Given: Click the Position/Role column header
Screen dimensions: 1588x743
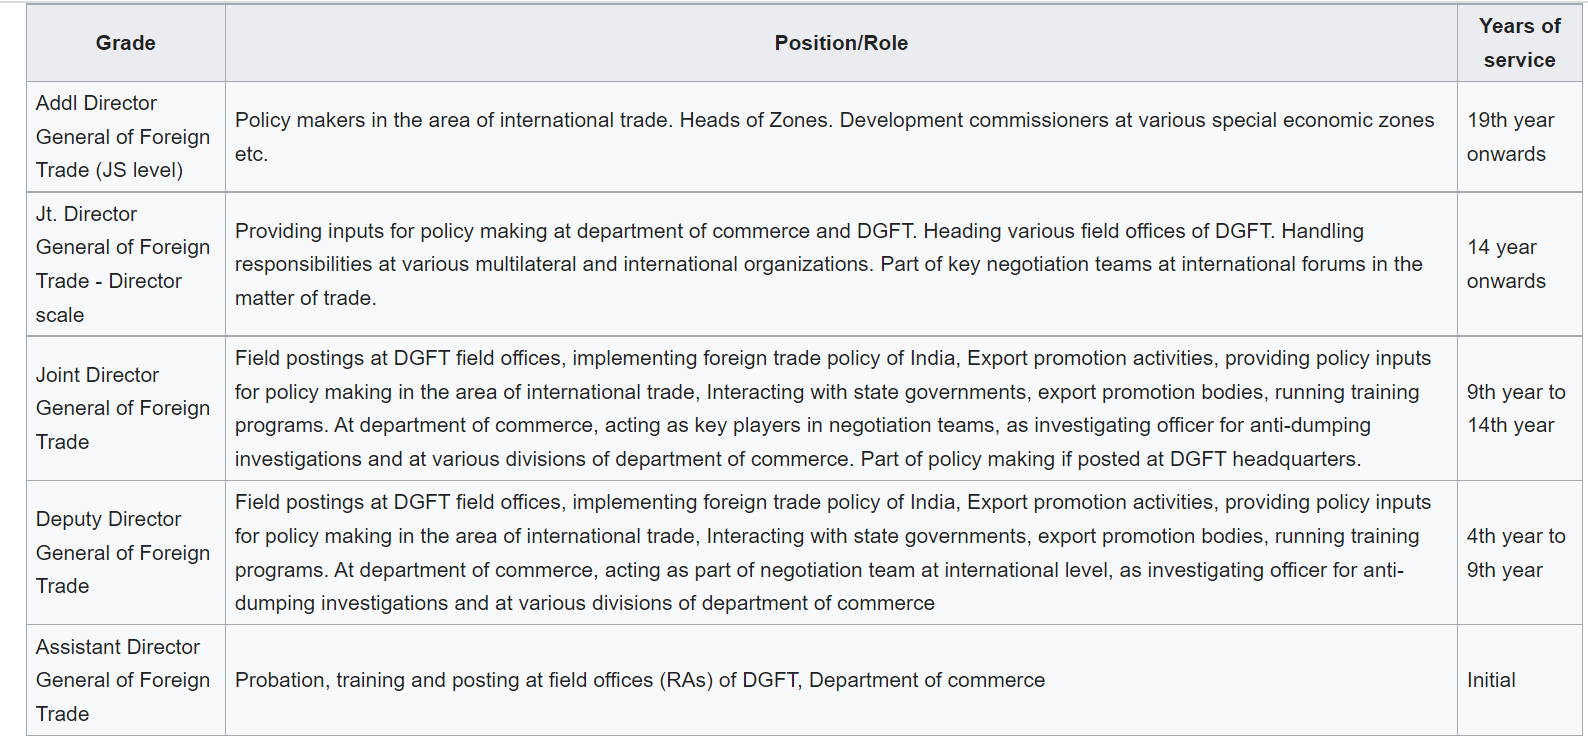Looking at the screenshot, I should (840, 43).
